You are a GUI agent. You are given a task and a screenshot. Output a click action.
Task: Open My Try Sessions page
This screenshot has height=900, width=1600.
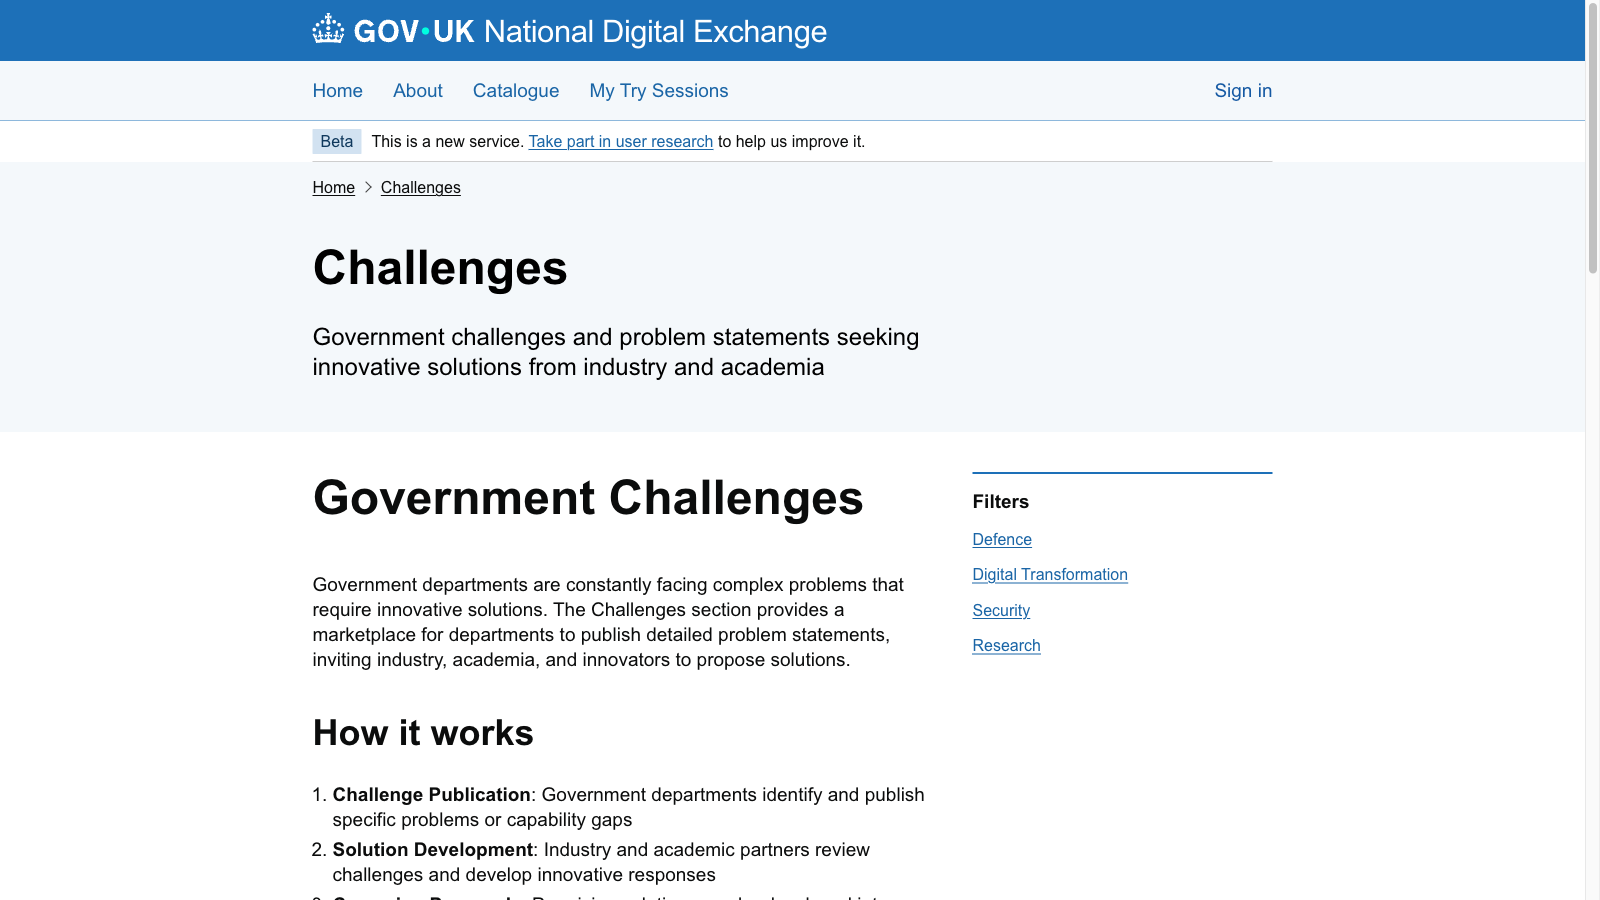click(659, 91)
